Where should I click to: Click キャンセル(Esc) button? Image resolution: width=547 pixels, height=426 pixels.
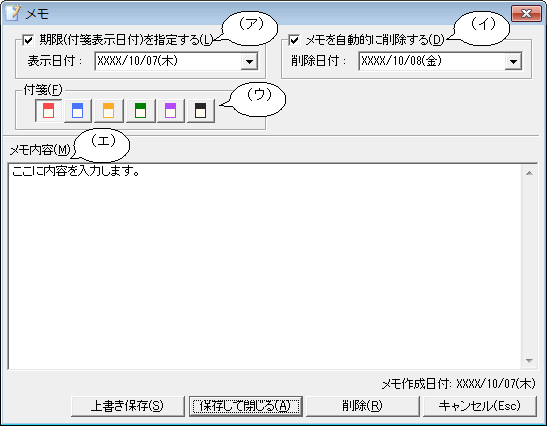tap(480, 406)
